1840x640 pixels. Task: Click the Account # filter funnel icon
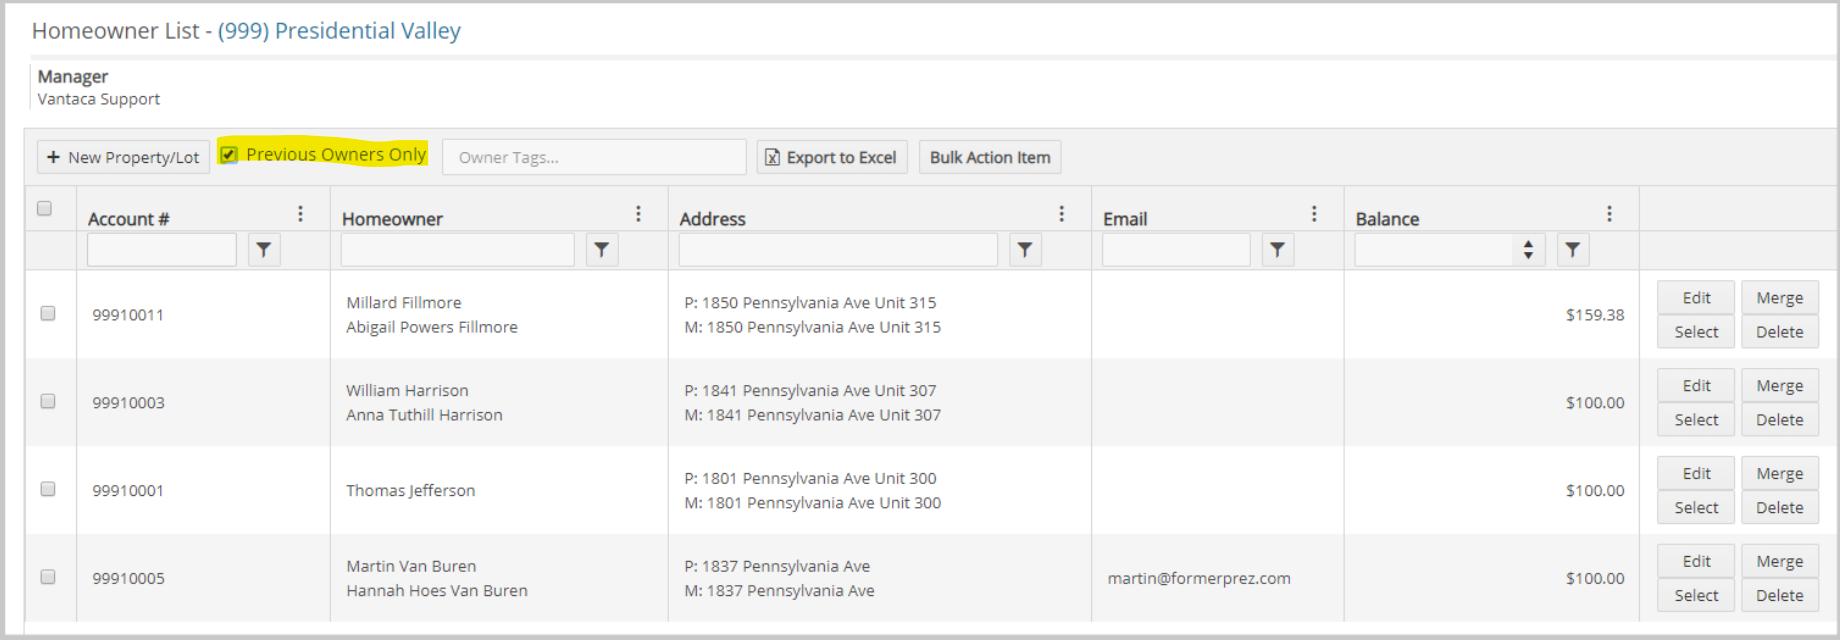tap(264, 250)
